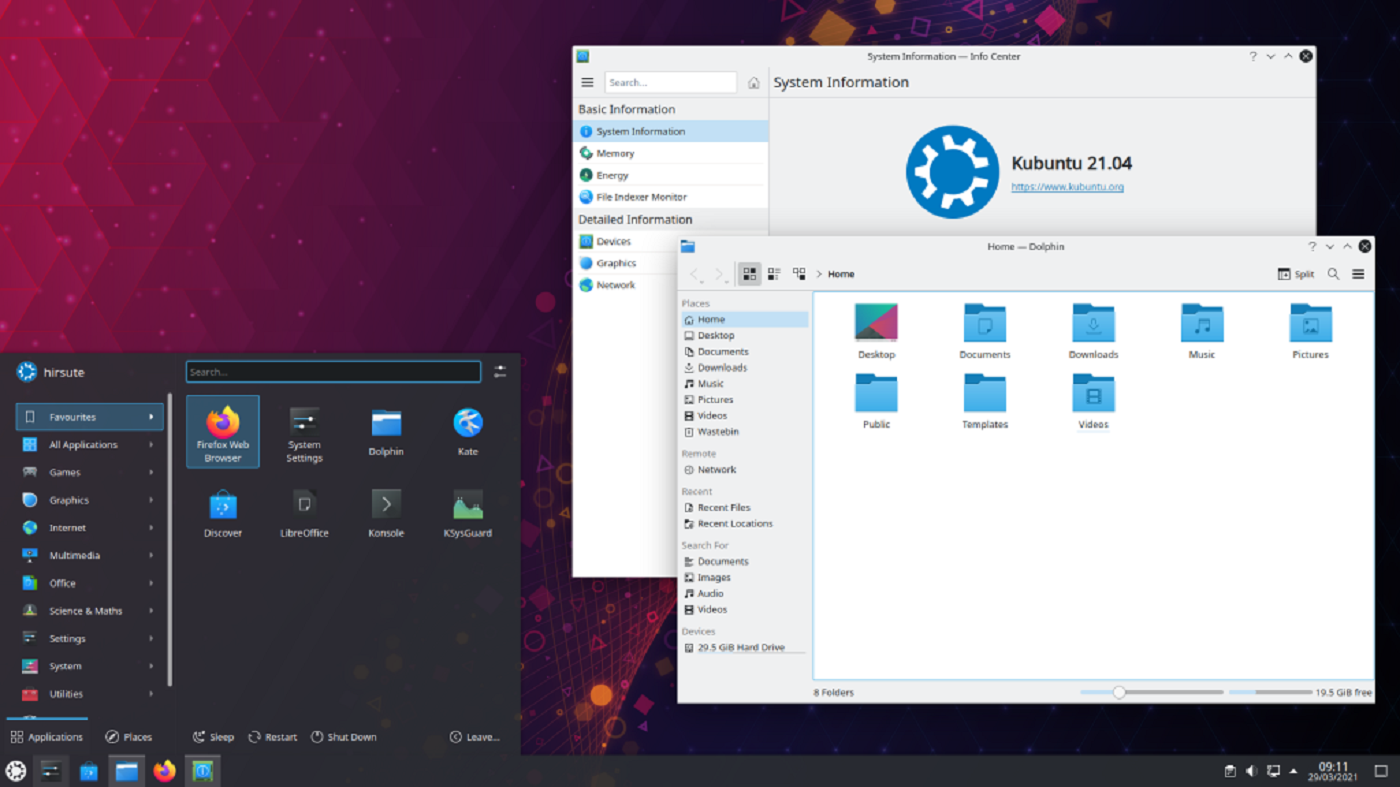Expand the Graphics category in the app menu
1400x787 pixels.
click(88, 499)
